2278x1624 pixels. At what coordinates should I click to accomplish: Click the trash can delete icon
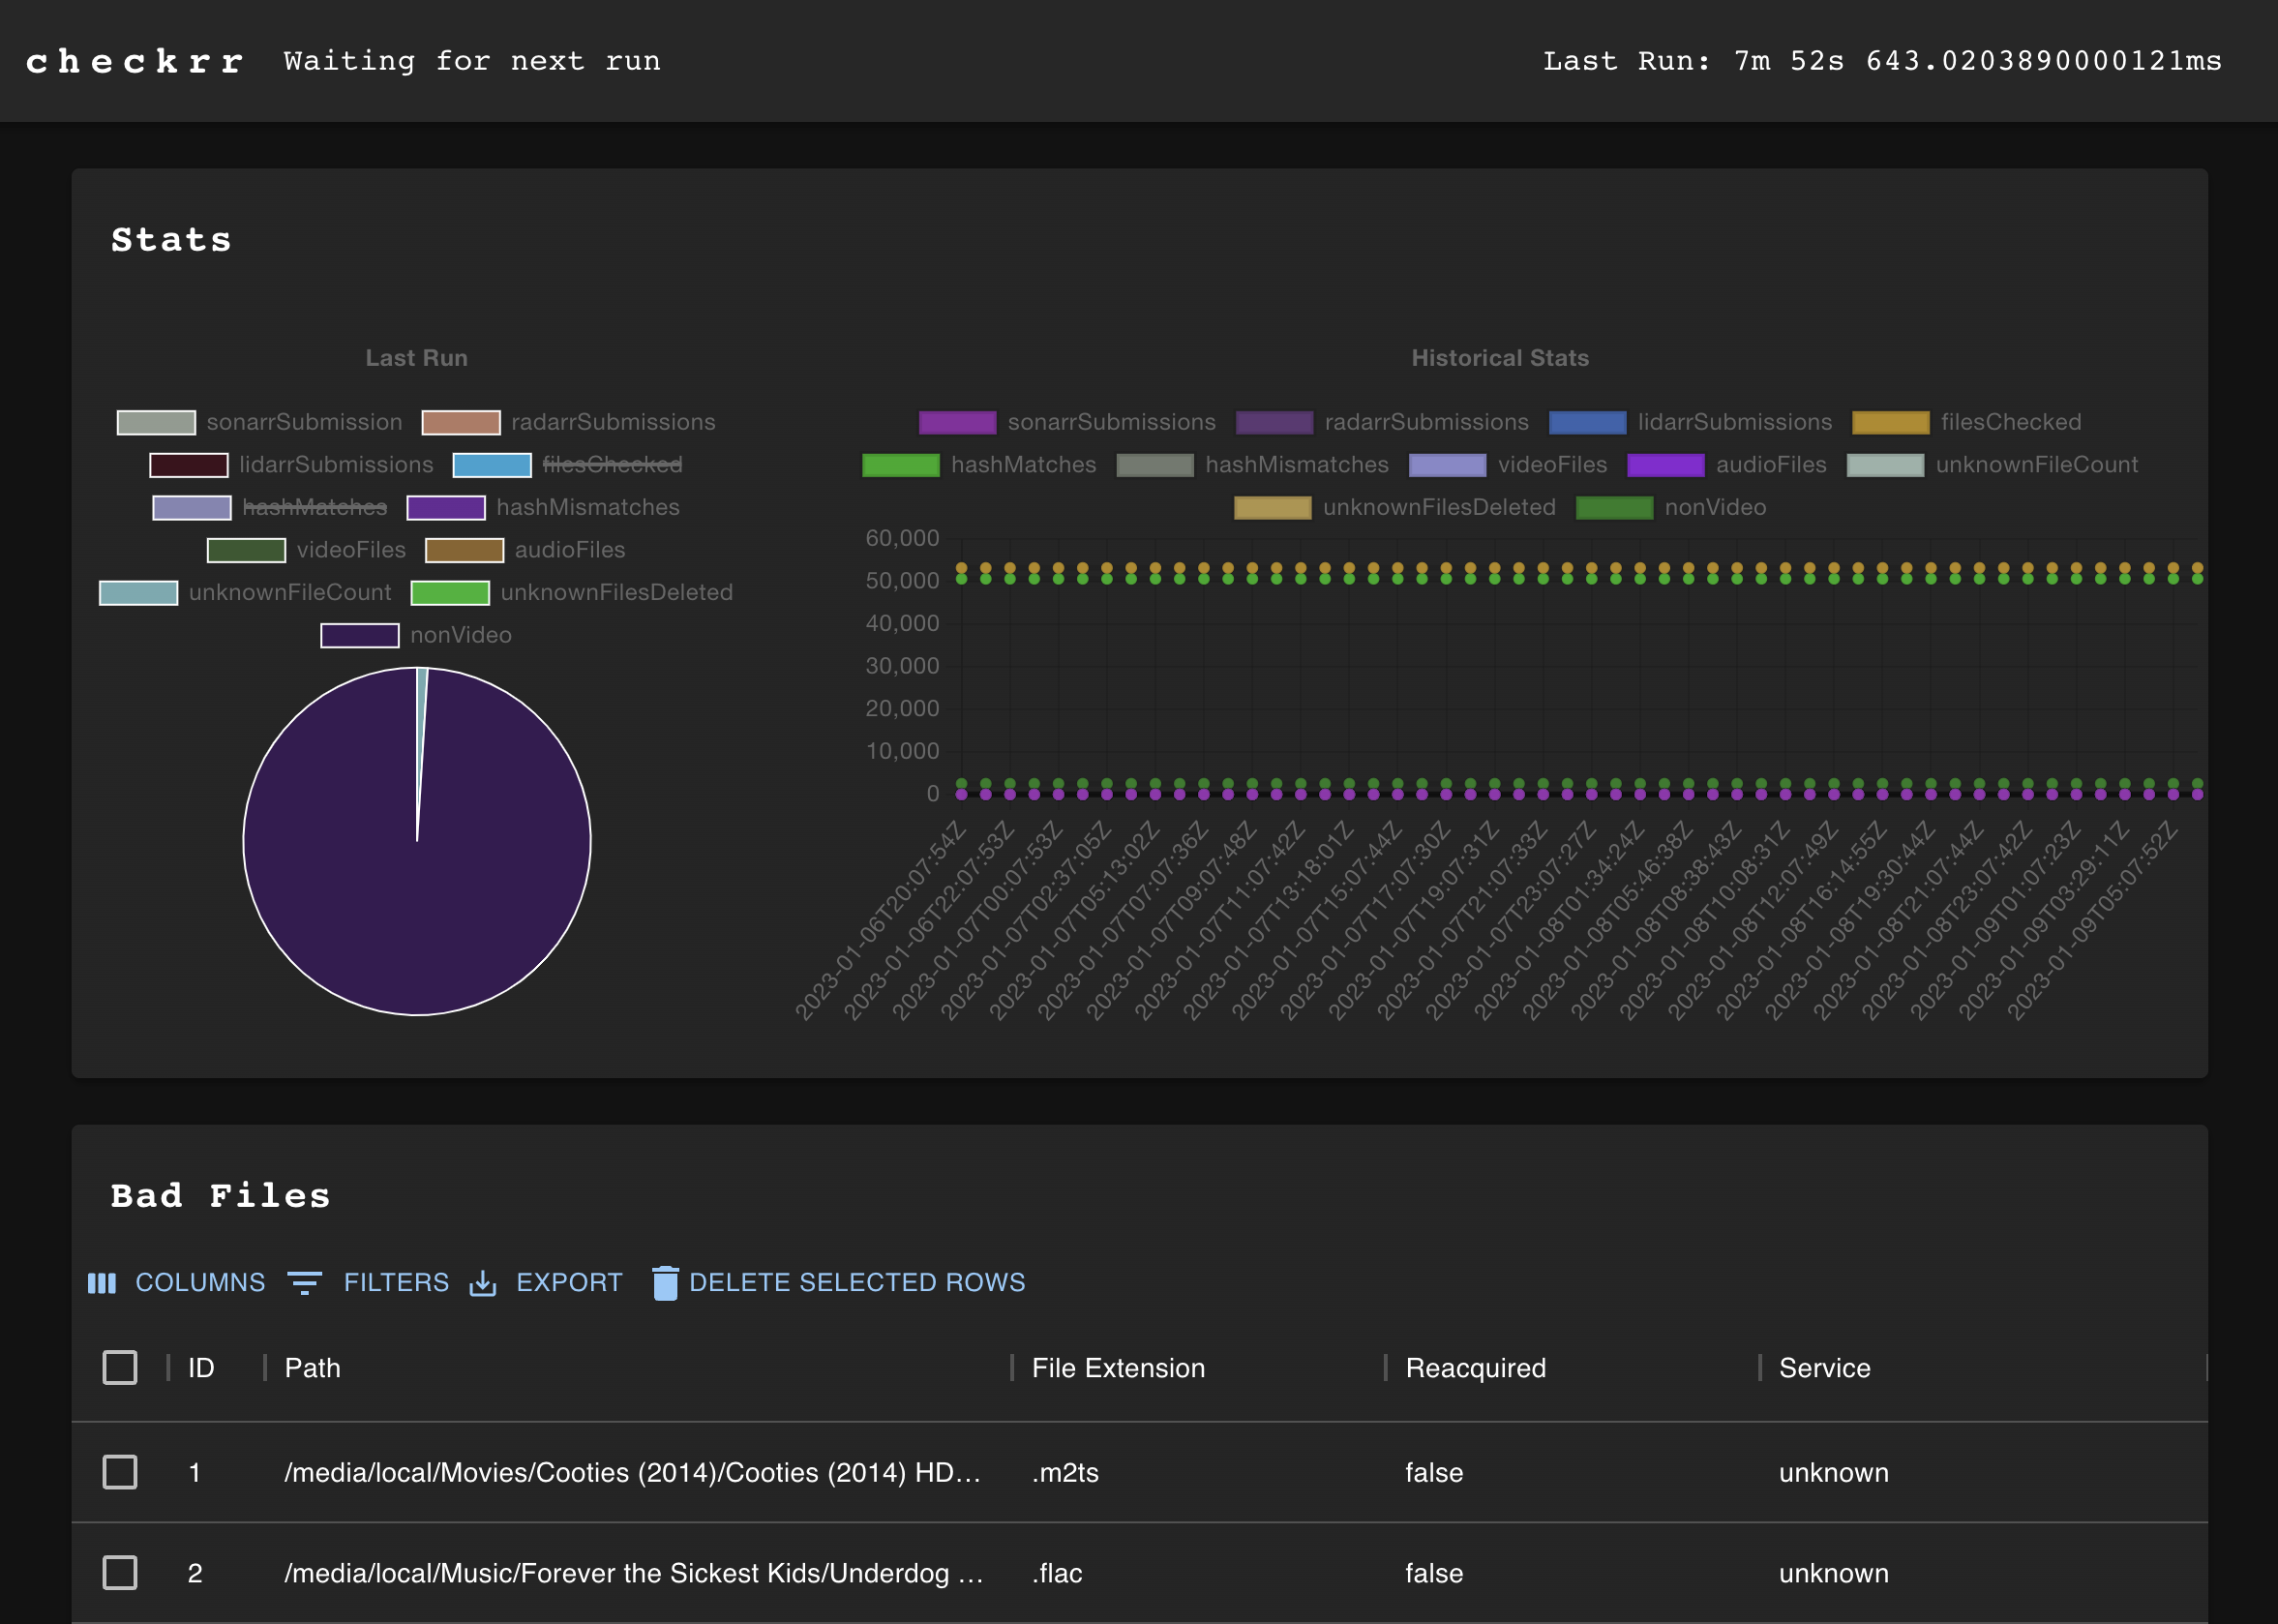tap(665, 1283)
